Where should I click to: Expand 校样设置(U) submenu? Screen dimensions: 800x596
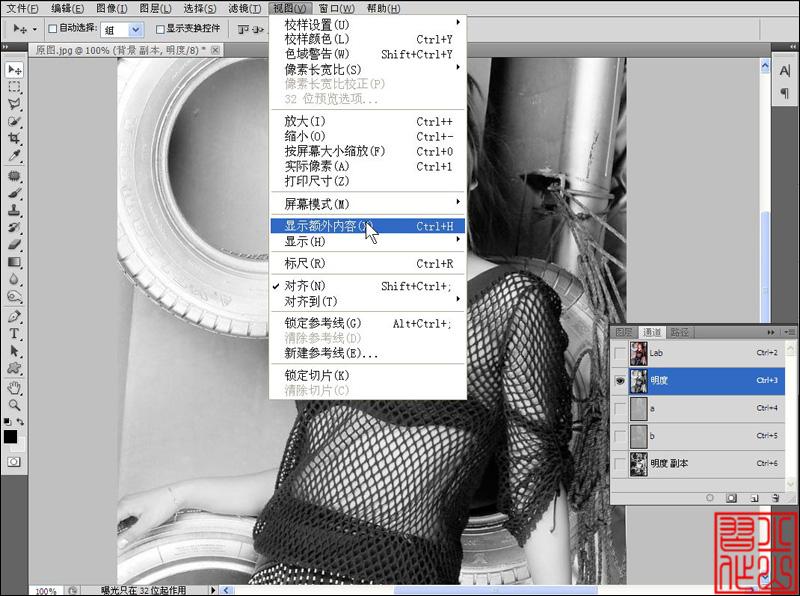(367, 24)
